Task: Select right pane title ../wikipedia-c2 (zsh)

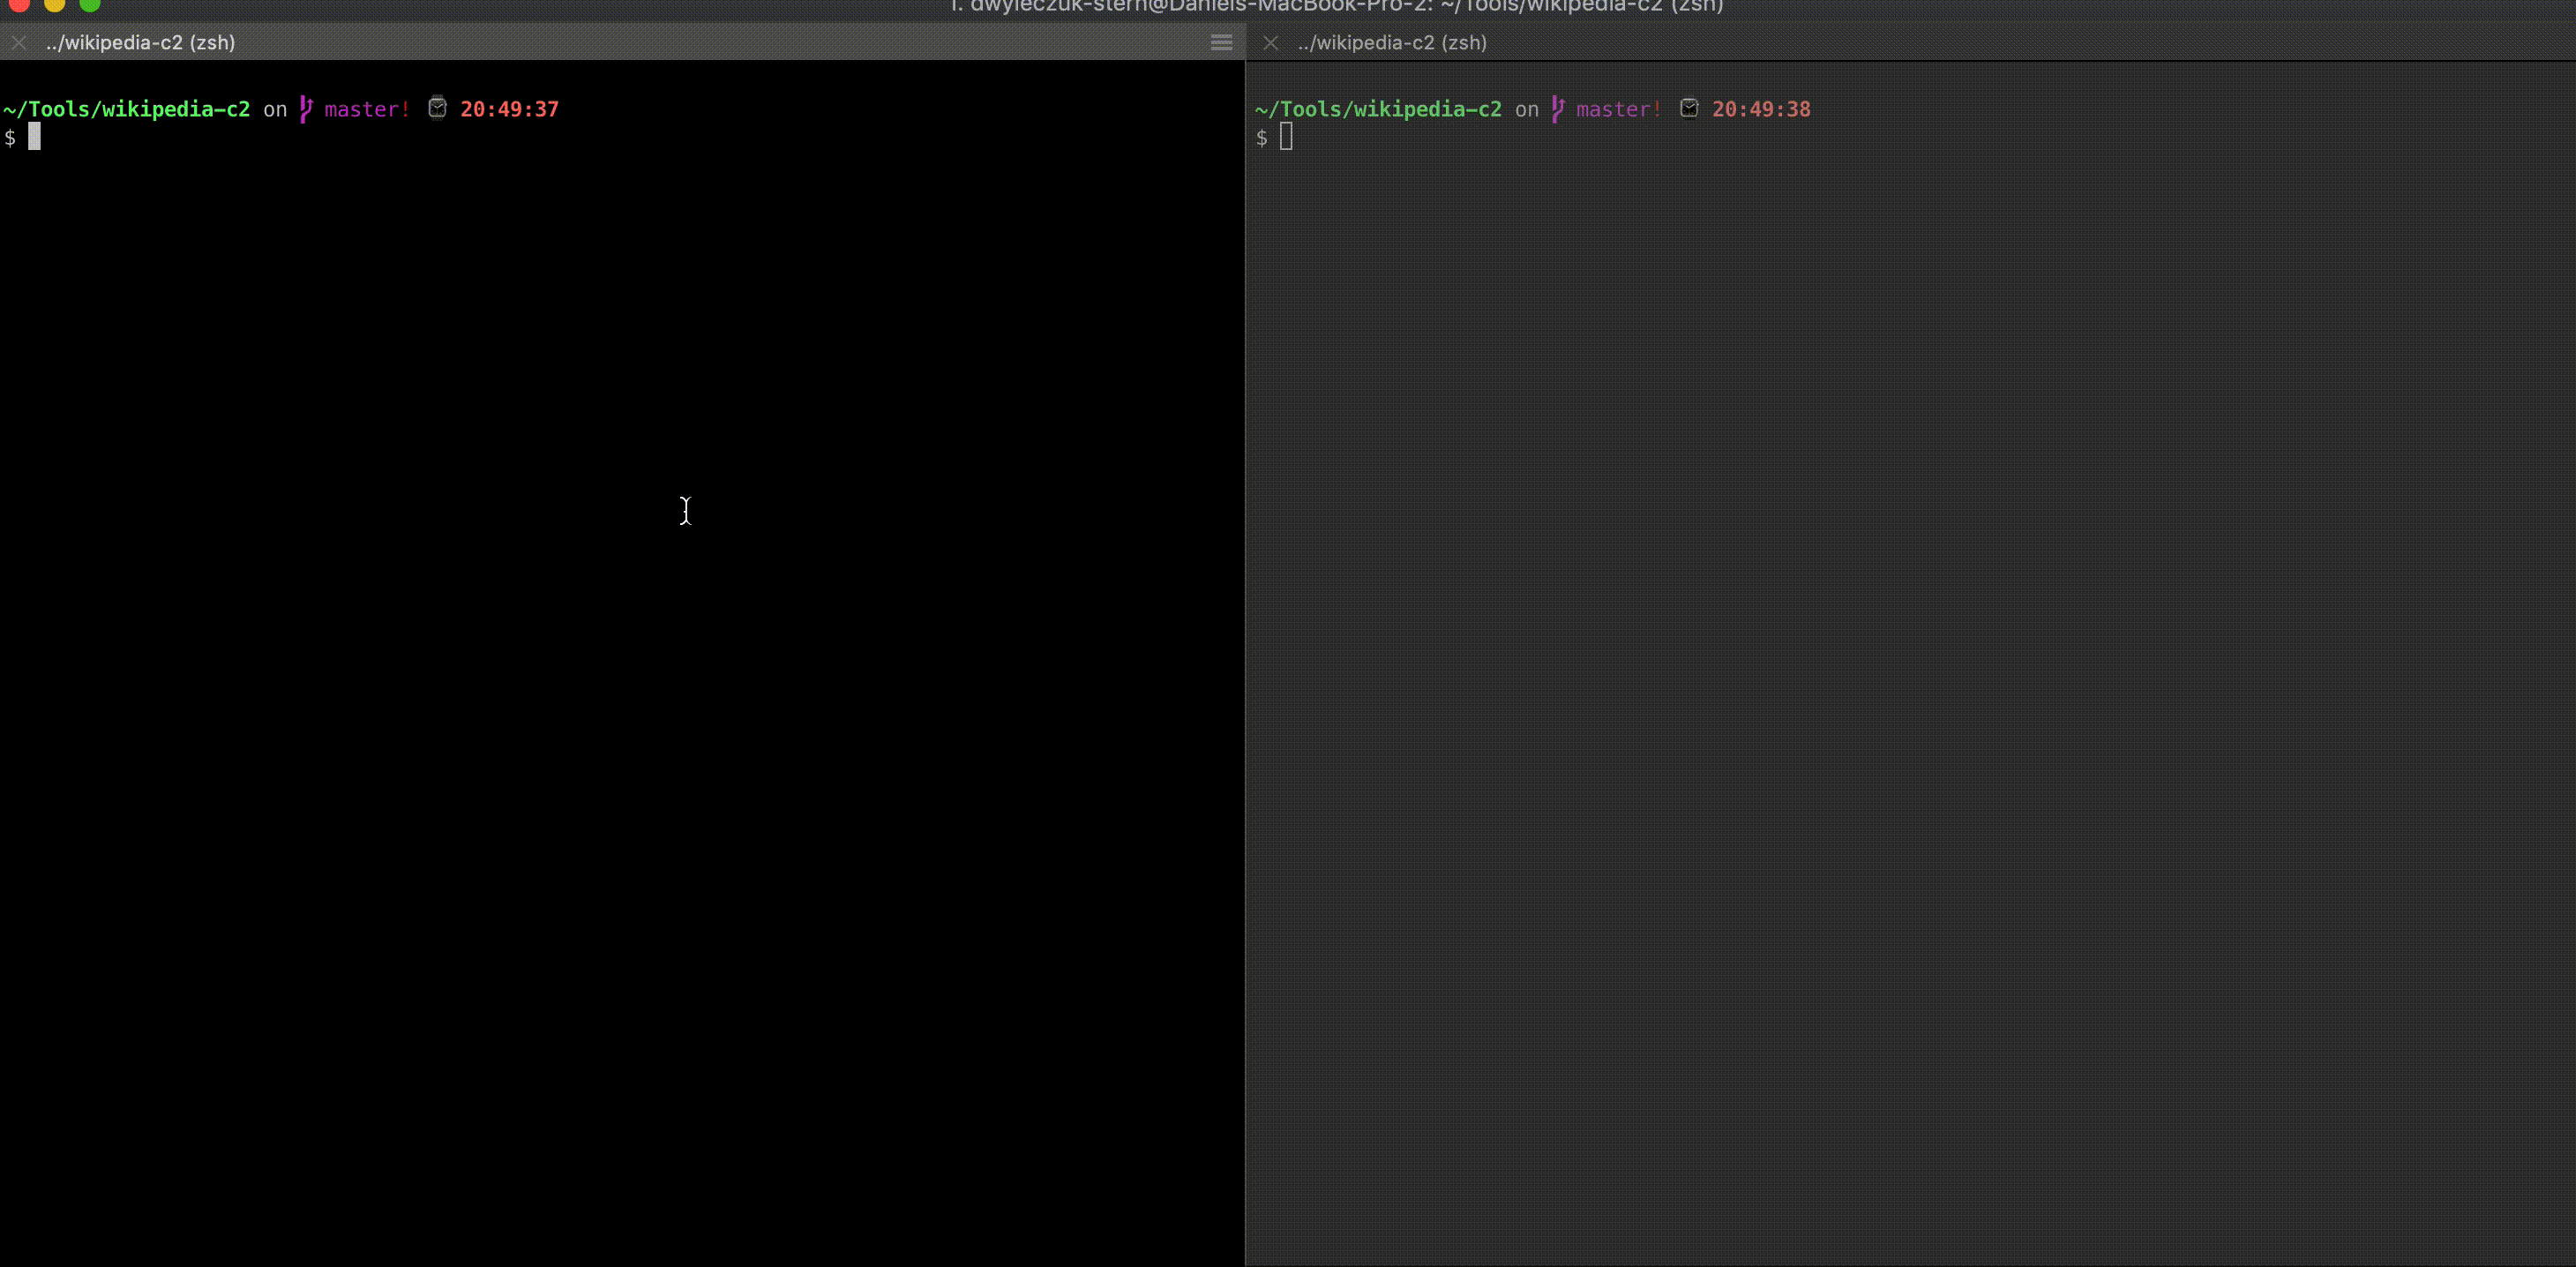Action: [1392, 42]
